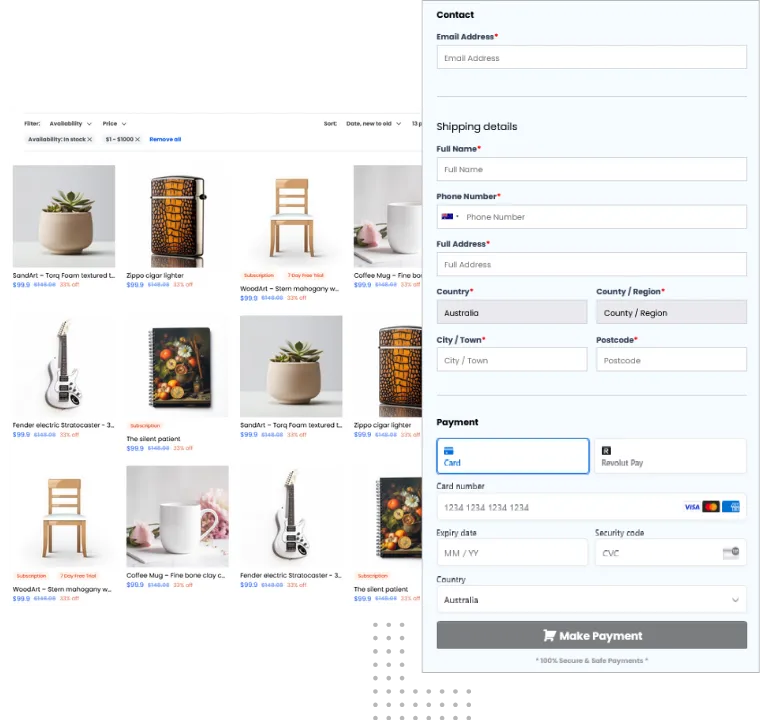Open the second-row Zippo lighter thumbnail
This screenshot has height=720, width=761.
(x=387, y=366)
